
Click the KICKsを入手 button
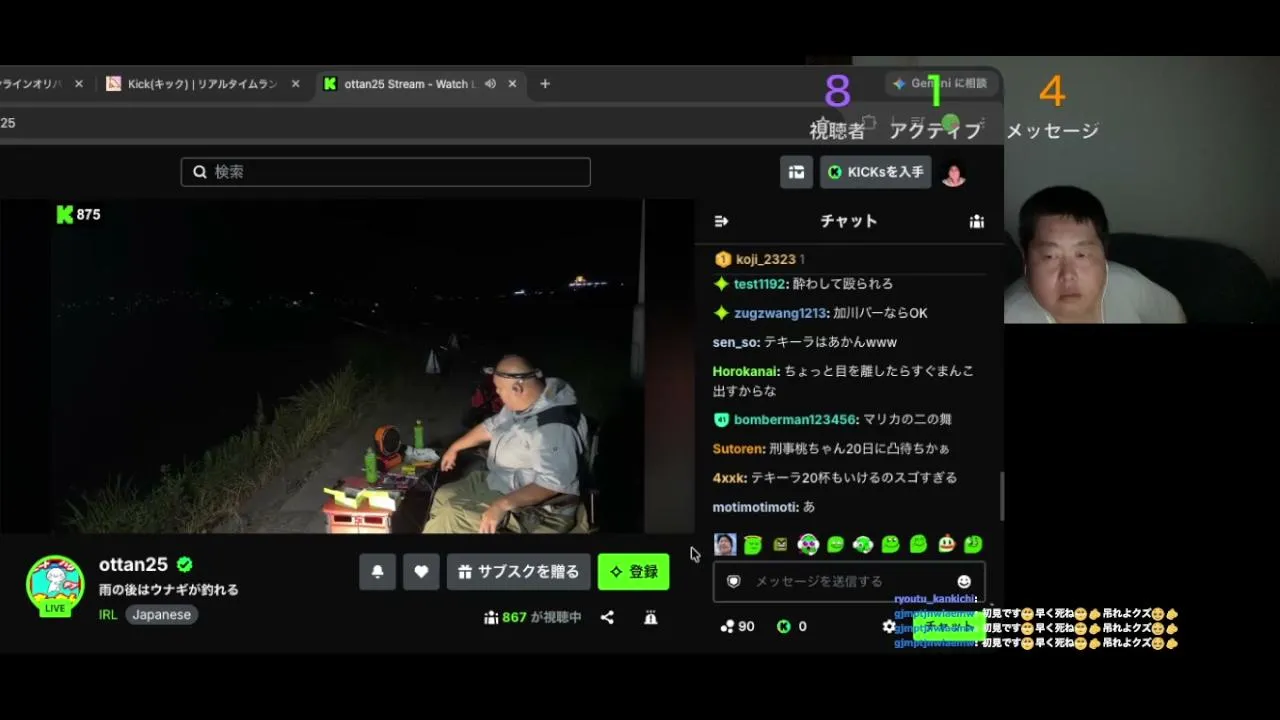point(876,172)
